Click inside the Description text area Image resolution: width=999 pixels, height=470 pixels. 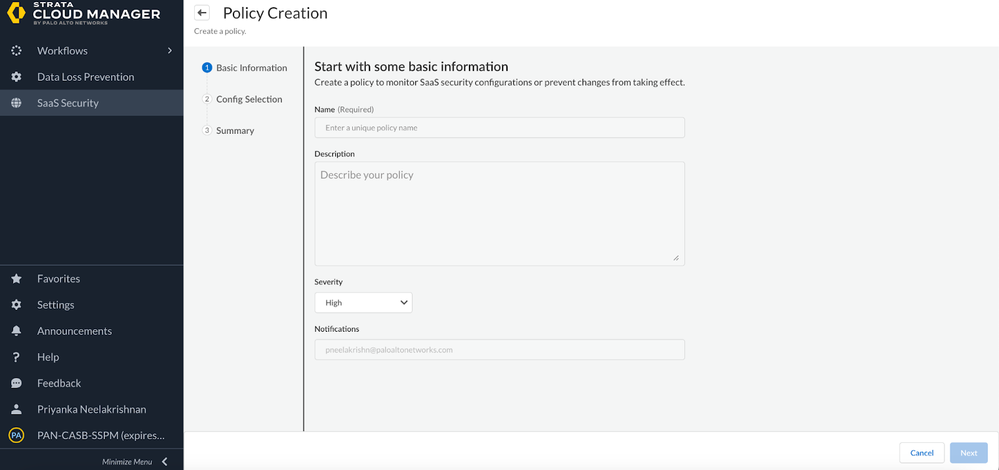[499, 213]
